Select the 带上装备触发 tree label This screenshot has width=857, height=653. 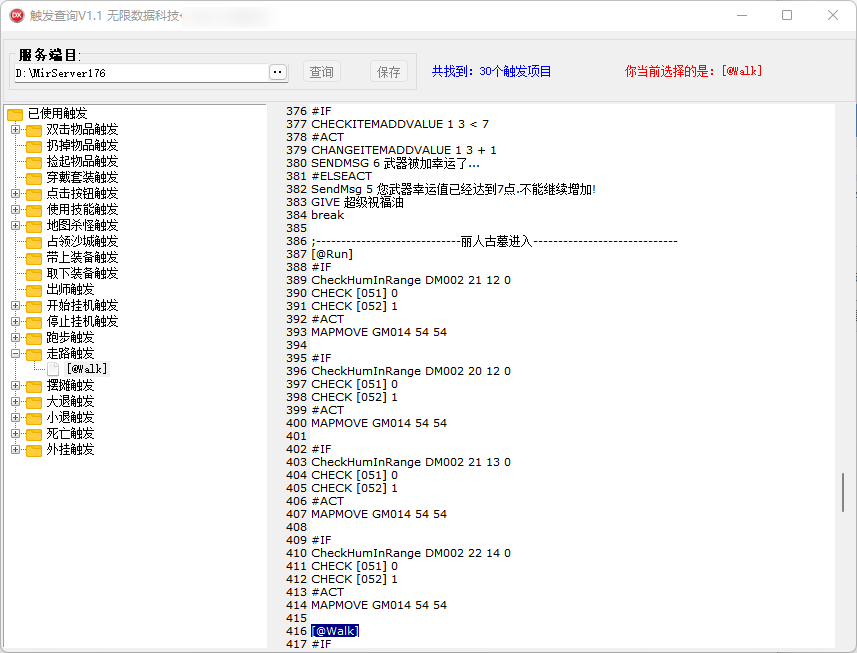(x=82, y=257)
